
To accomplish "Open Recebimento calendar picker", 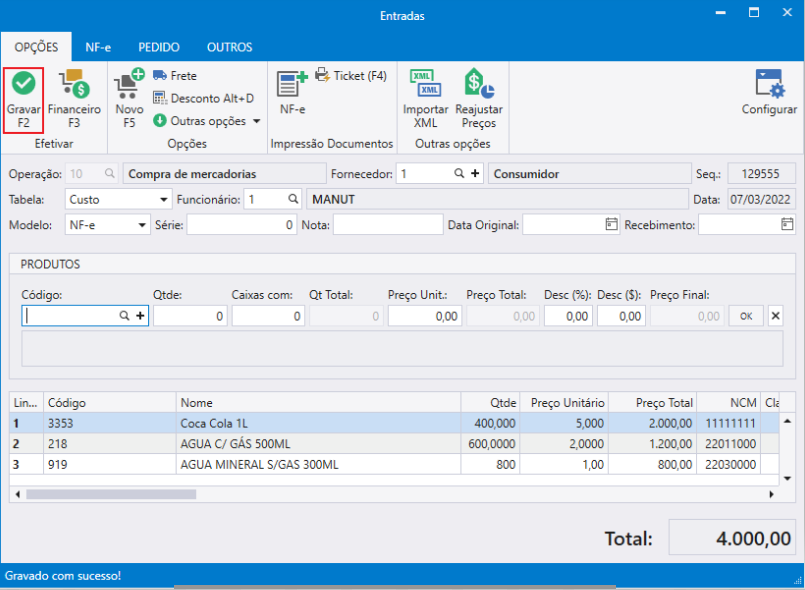I will 787,224.
